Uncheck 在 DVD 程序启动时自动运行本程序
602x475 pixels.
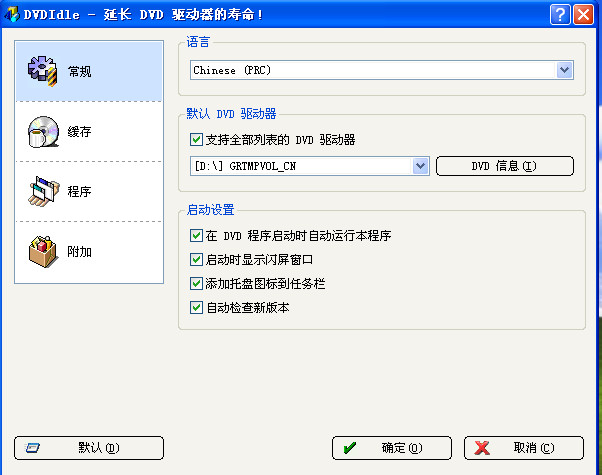196,235
